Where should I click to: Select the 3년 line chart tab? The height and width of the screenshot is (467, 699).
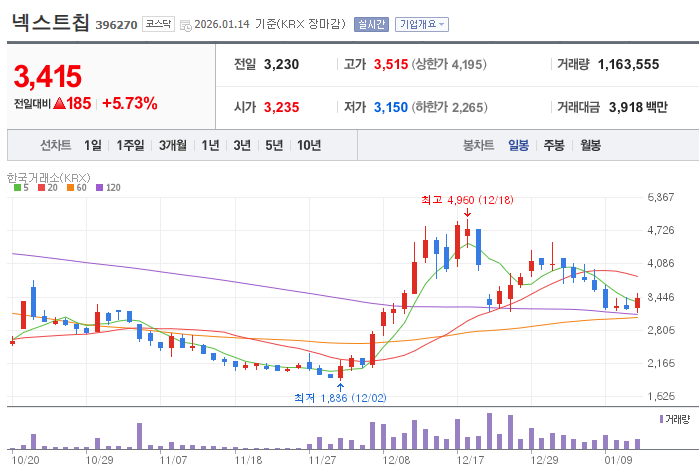pyautogui.click(x=242, y=145)
